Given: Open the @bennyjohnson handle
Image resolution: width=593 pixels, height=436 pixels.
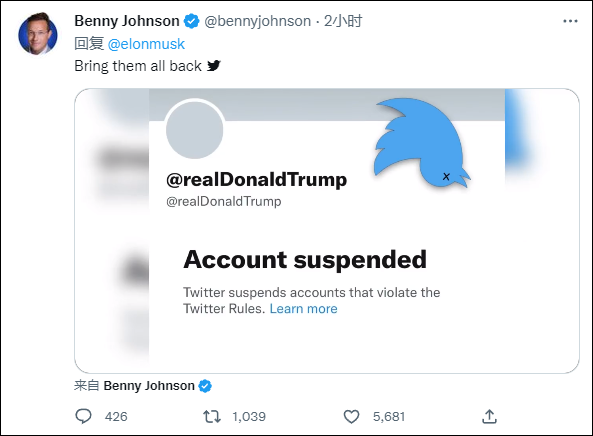Looking at the screenshot, I should tap(258, 21).
